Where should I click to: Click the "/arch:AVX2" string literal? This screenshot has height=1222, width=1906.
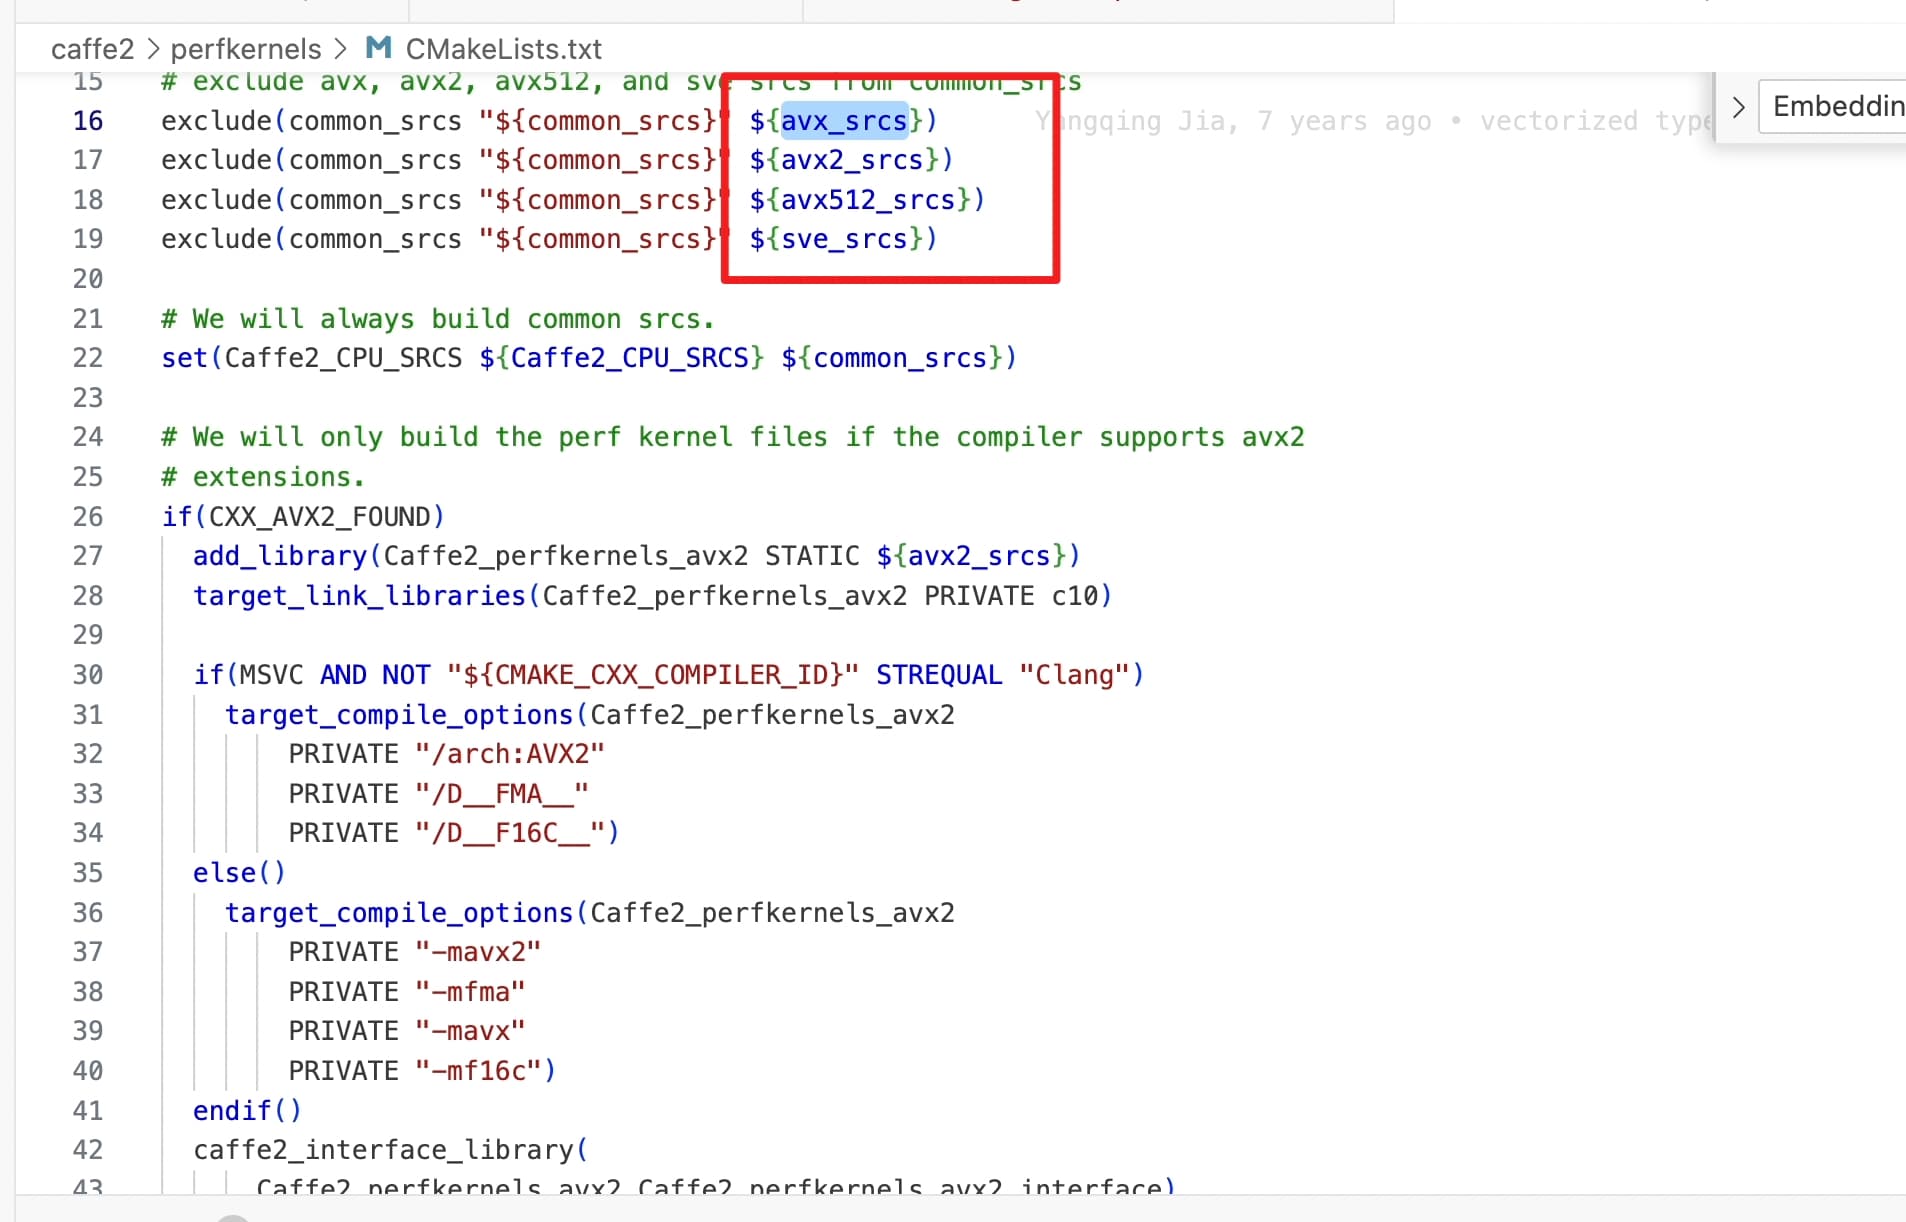pyautogui.click(x=510, y=754)
